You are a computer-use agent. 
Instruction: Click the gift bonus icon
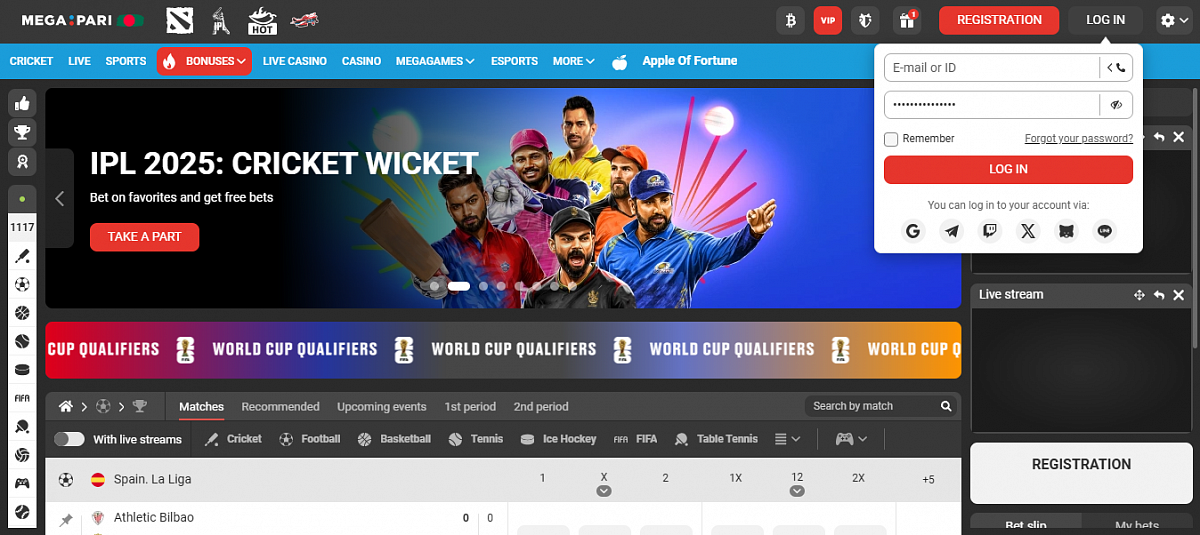click(906, 20)
